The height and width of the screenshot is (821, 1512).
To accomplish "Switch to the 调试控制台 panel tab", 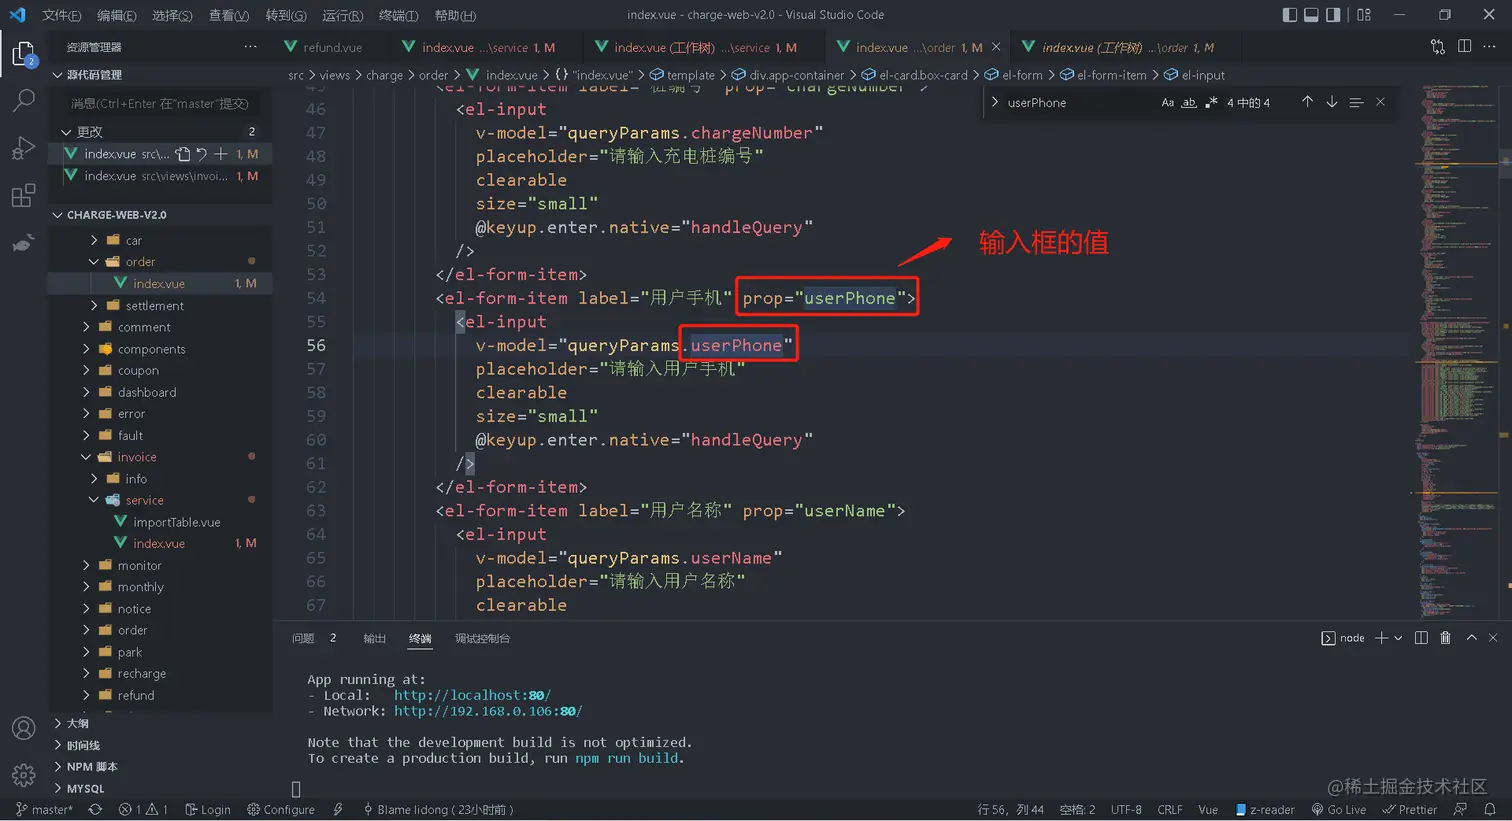I will (x=482, y=638).
